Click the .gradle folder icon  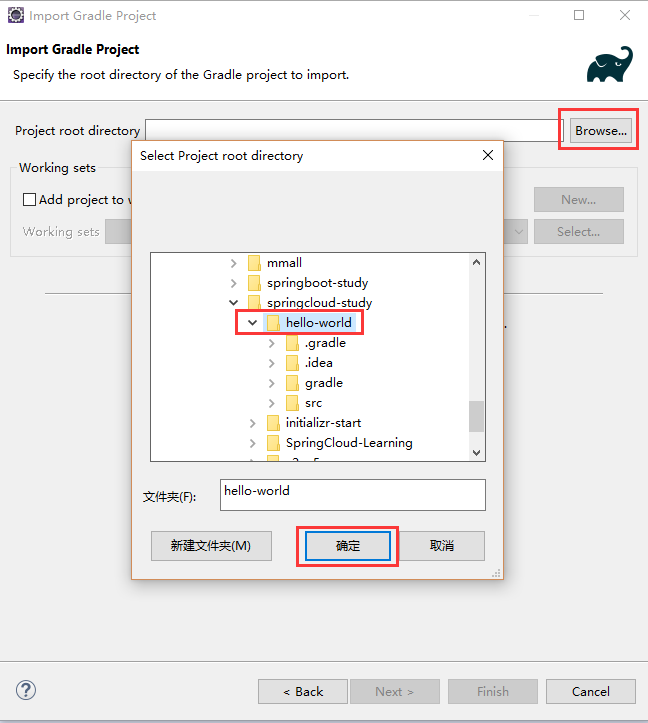point(292,343)
